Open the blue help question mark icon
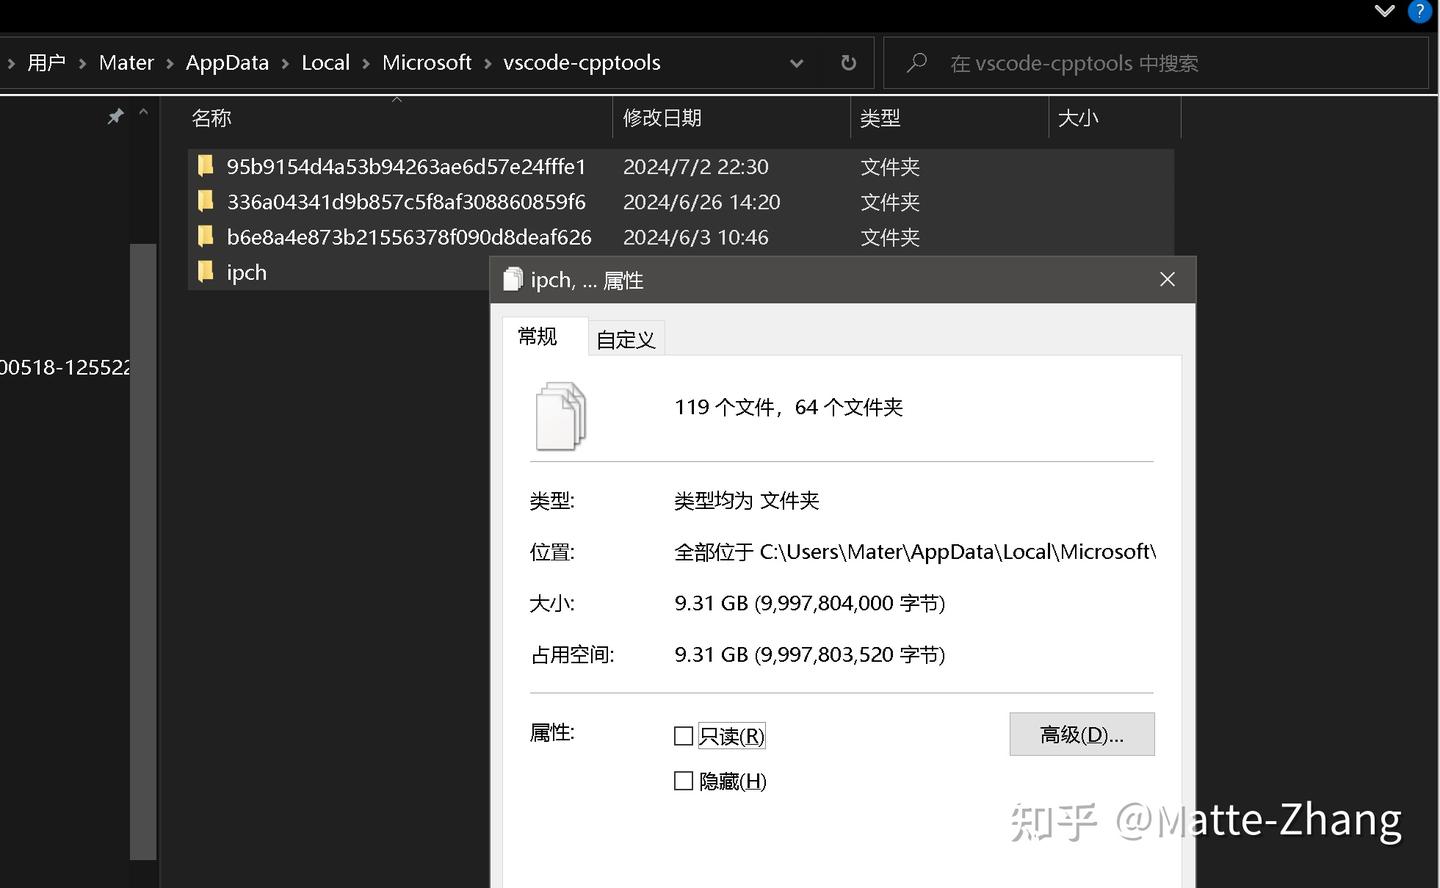 pos(1419,11)
